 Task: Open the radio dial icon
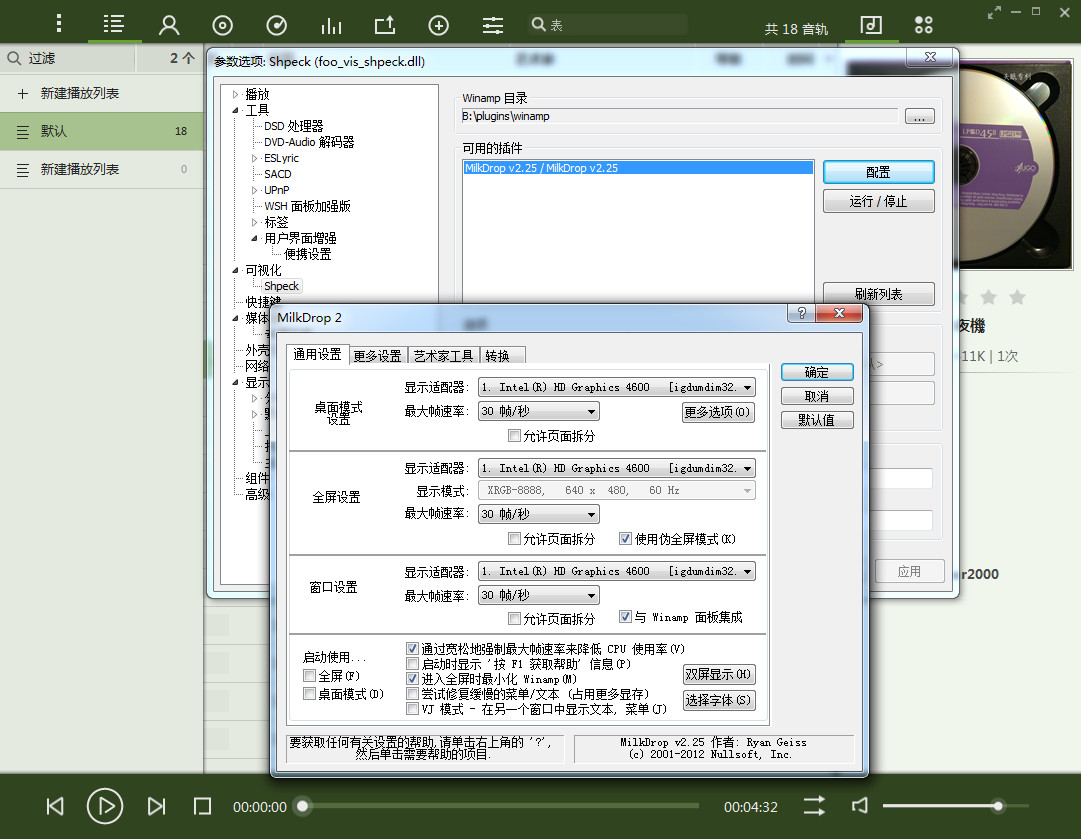(x=276, y=26)
